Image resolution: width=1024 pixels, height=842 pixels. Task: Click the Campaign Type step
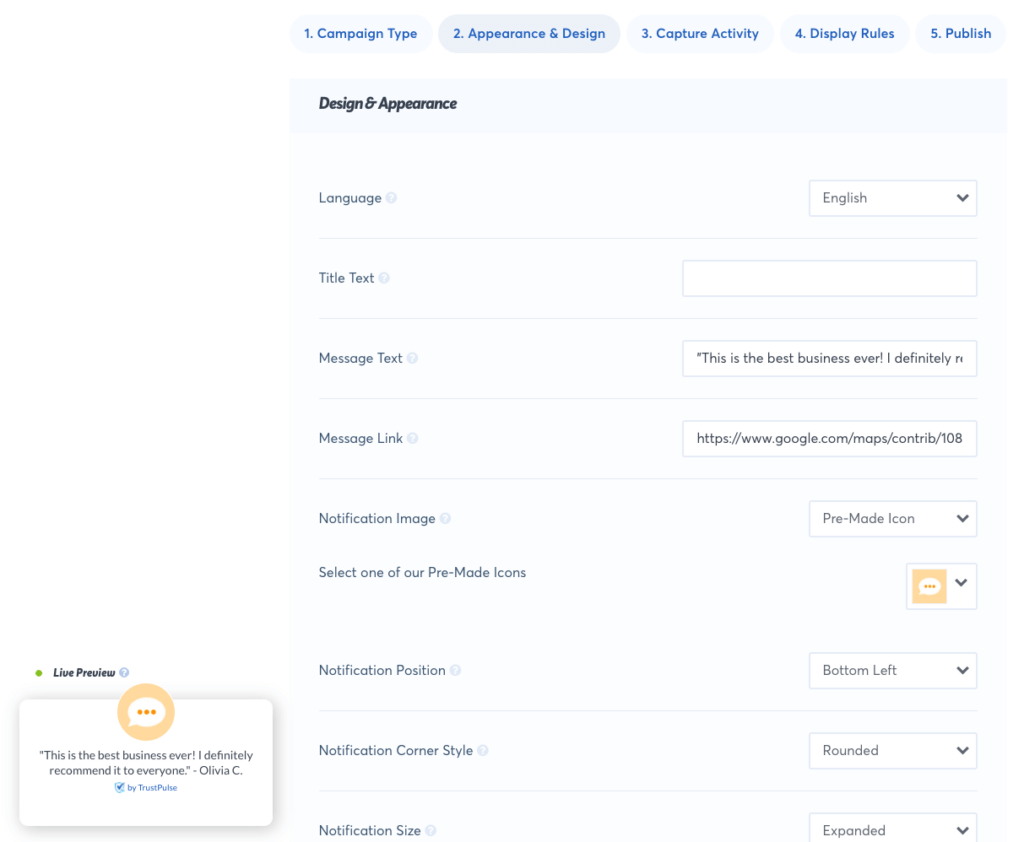360,33
